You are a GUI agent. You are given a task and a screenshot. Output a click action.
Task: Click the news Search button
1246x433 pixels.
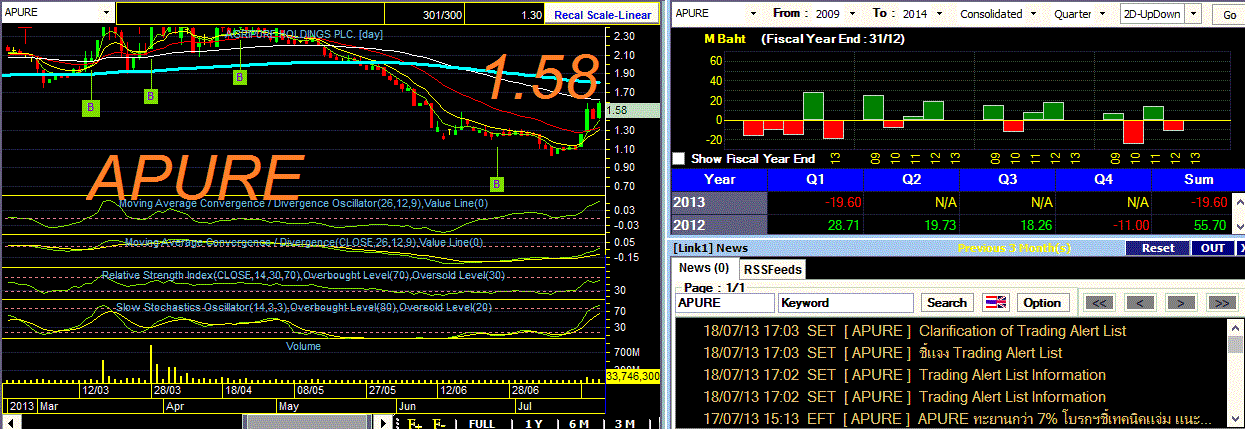pyautogui.click(x=946, y=302)
